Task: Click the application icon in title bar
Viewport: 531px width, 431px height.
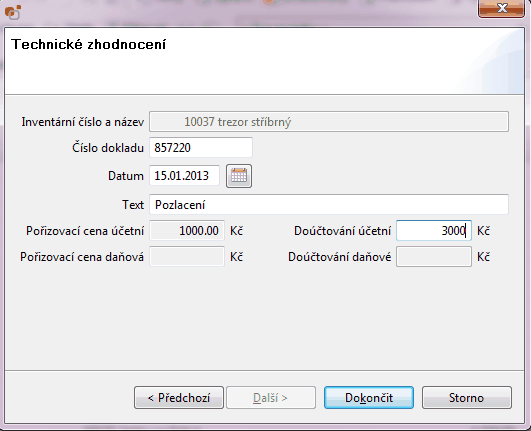Action: point(13,13)
